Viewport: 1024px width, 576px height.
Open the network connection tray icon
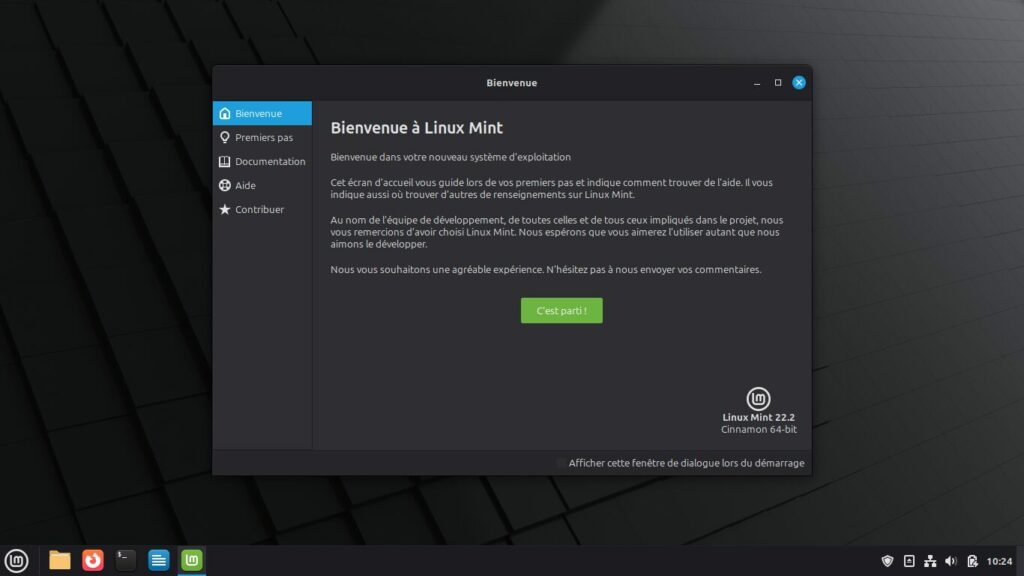pos(930,561)
